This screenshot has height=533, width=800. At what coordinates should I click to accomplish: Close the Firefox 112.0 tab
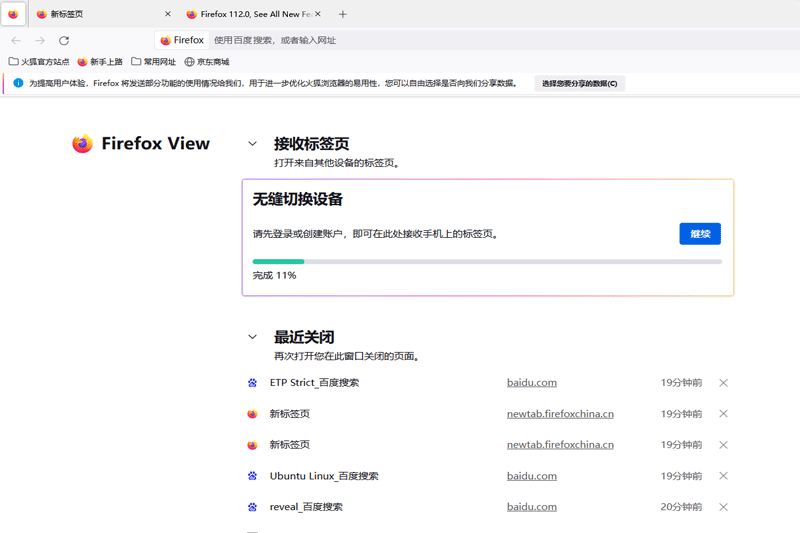tap(317, 14)
